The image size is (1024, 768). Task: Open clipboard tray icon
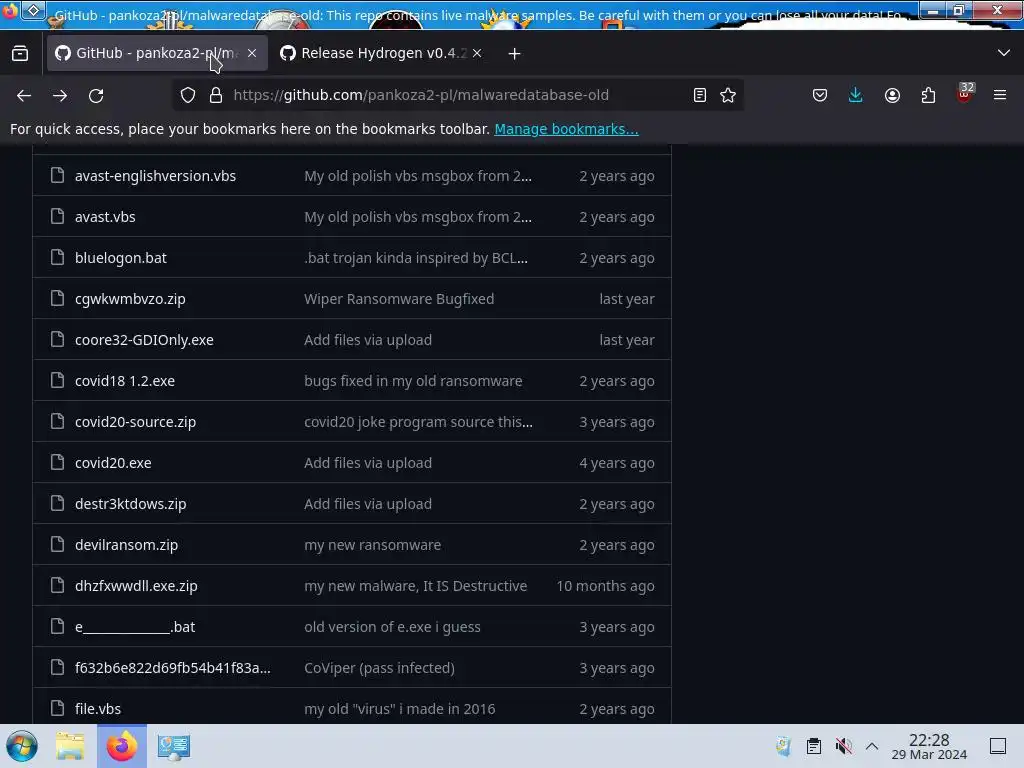pos(814,746)
